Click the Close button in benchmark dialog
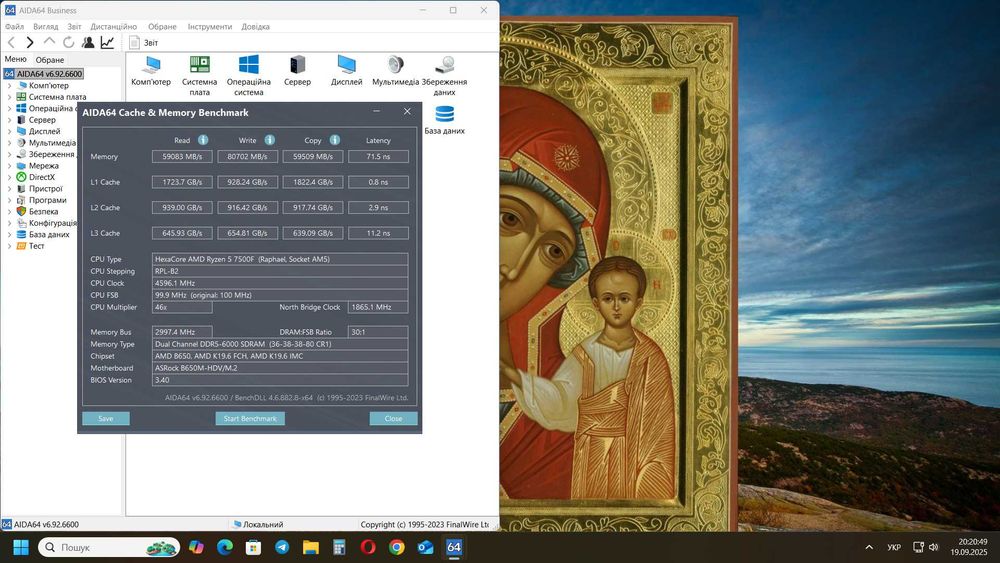Screen dimensions: 1000x563 (393, 418)
